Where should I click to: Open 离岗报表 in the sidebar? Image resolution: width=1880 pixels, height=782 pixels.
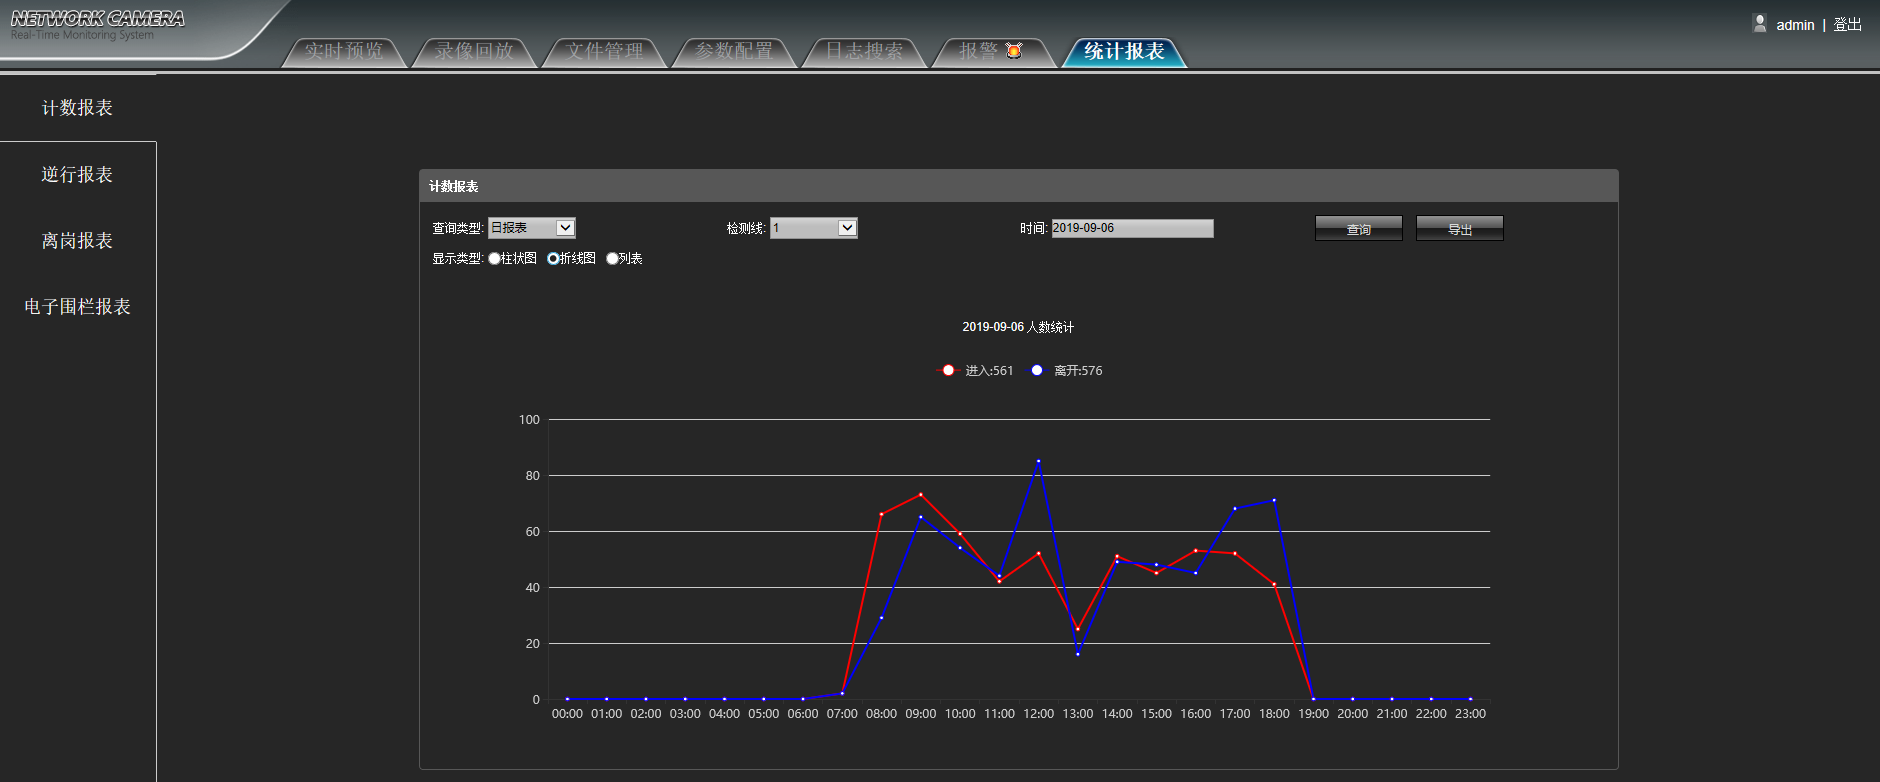[x=77, y=241]
